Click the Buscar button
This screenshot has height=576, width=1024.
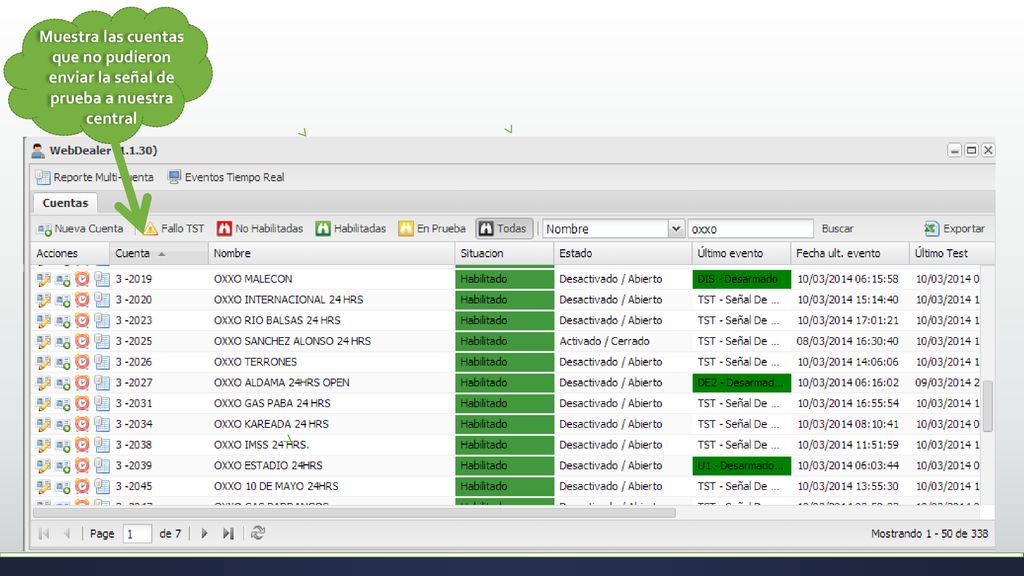coord(837,229)
